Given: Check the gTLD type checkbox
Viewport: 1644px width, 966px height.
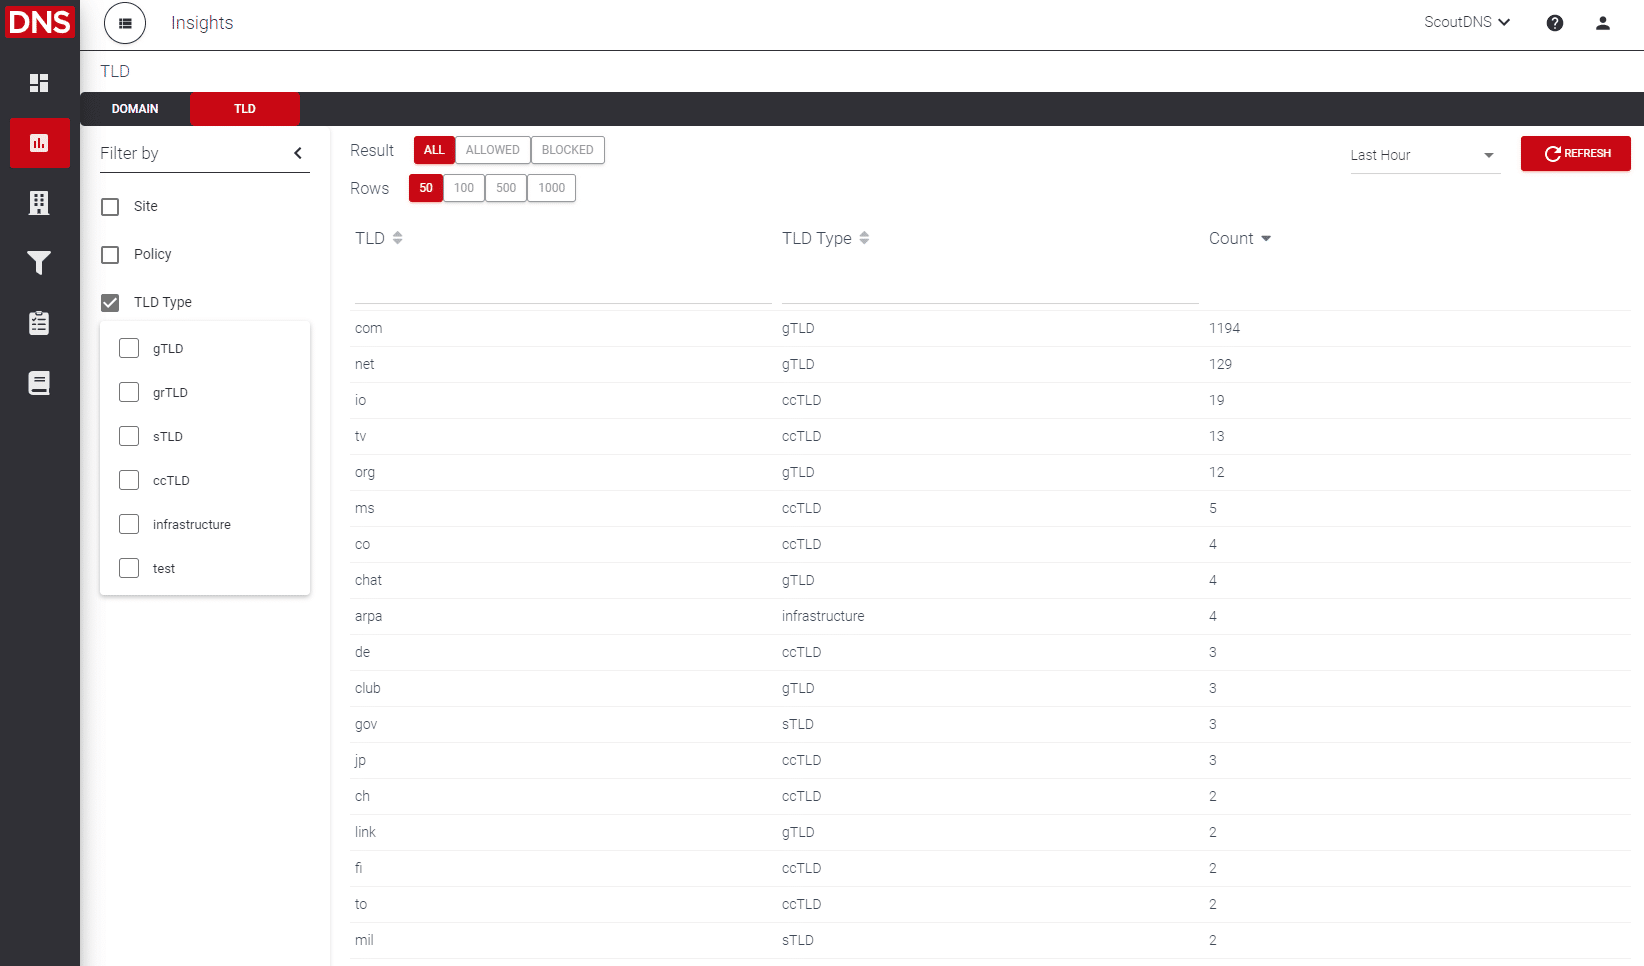Looking at the screenshot, I should pos(129,348).
